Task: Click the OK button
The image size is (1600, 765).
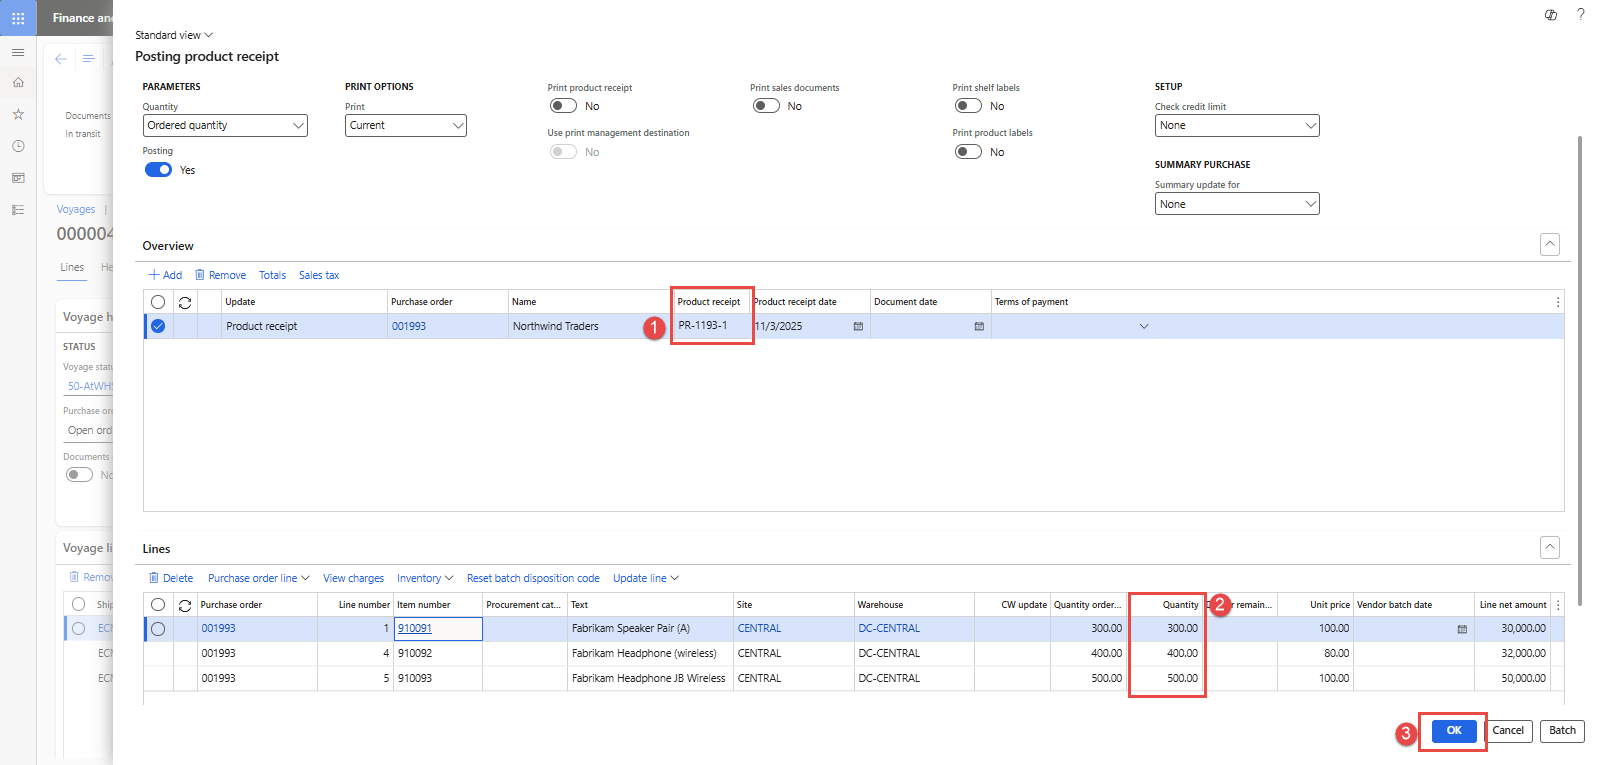Action: (1453, 731)
